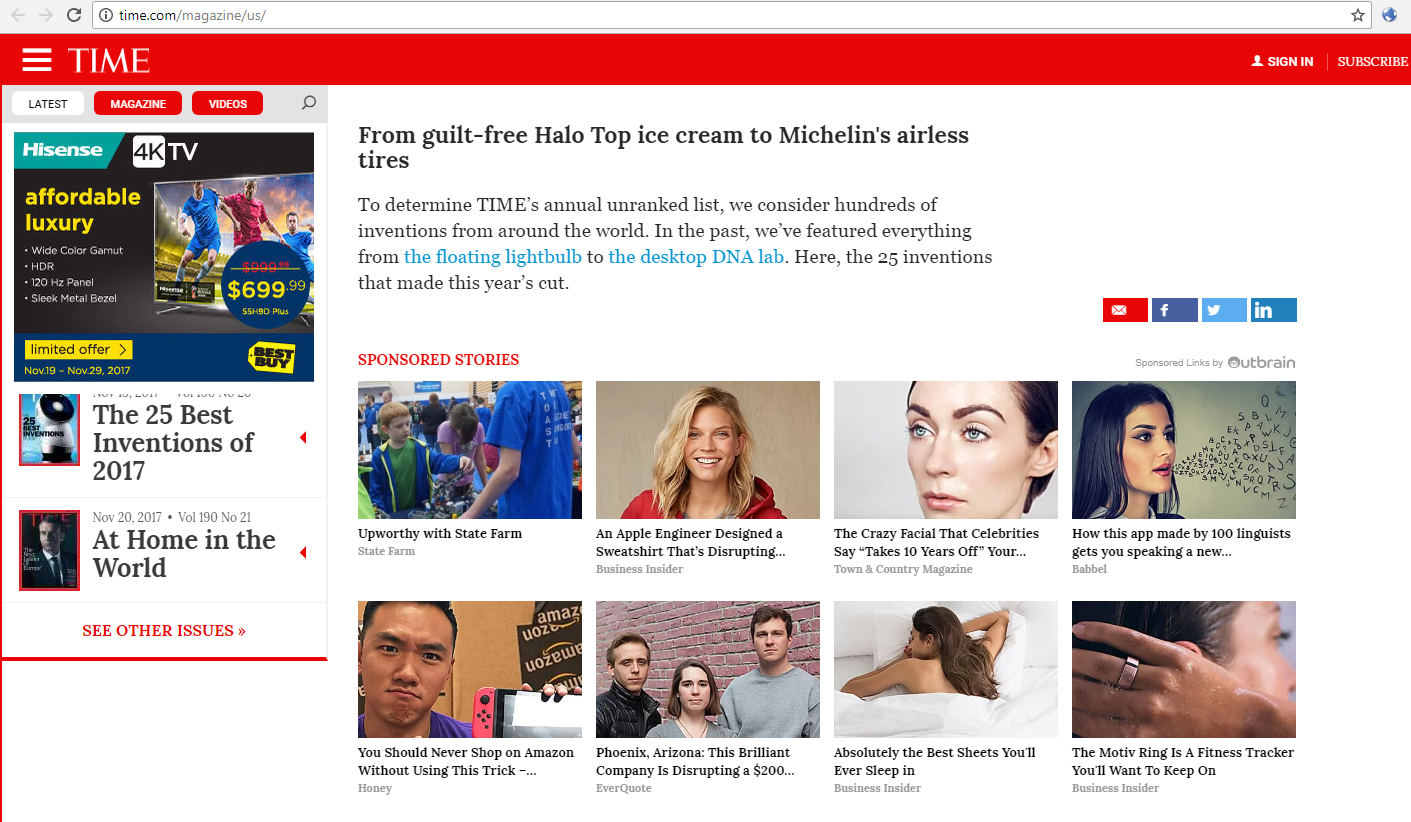Expand the At Home in the World arrow
This screenshot has height=822, width=1411.
tap(303, 553)
